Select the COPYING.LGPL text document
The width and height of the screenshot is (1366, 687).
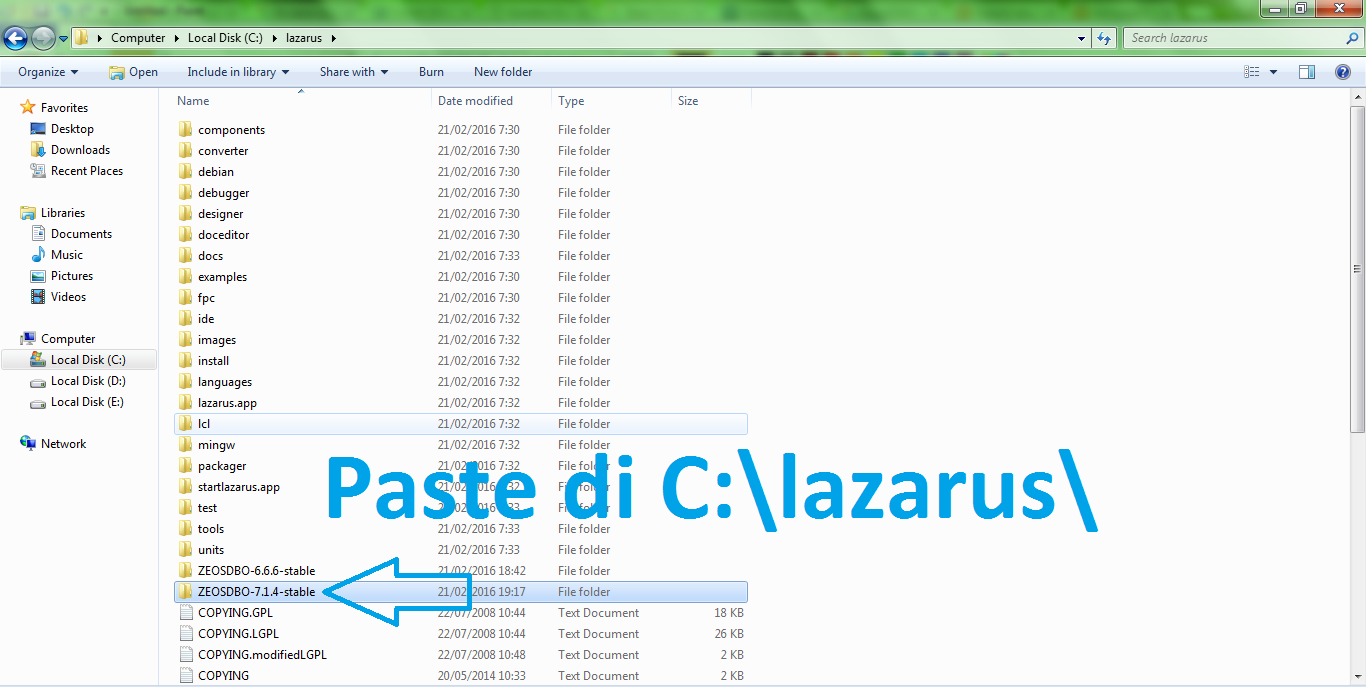238,634
